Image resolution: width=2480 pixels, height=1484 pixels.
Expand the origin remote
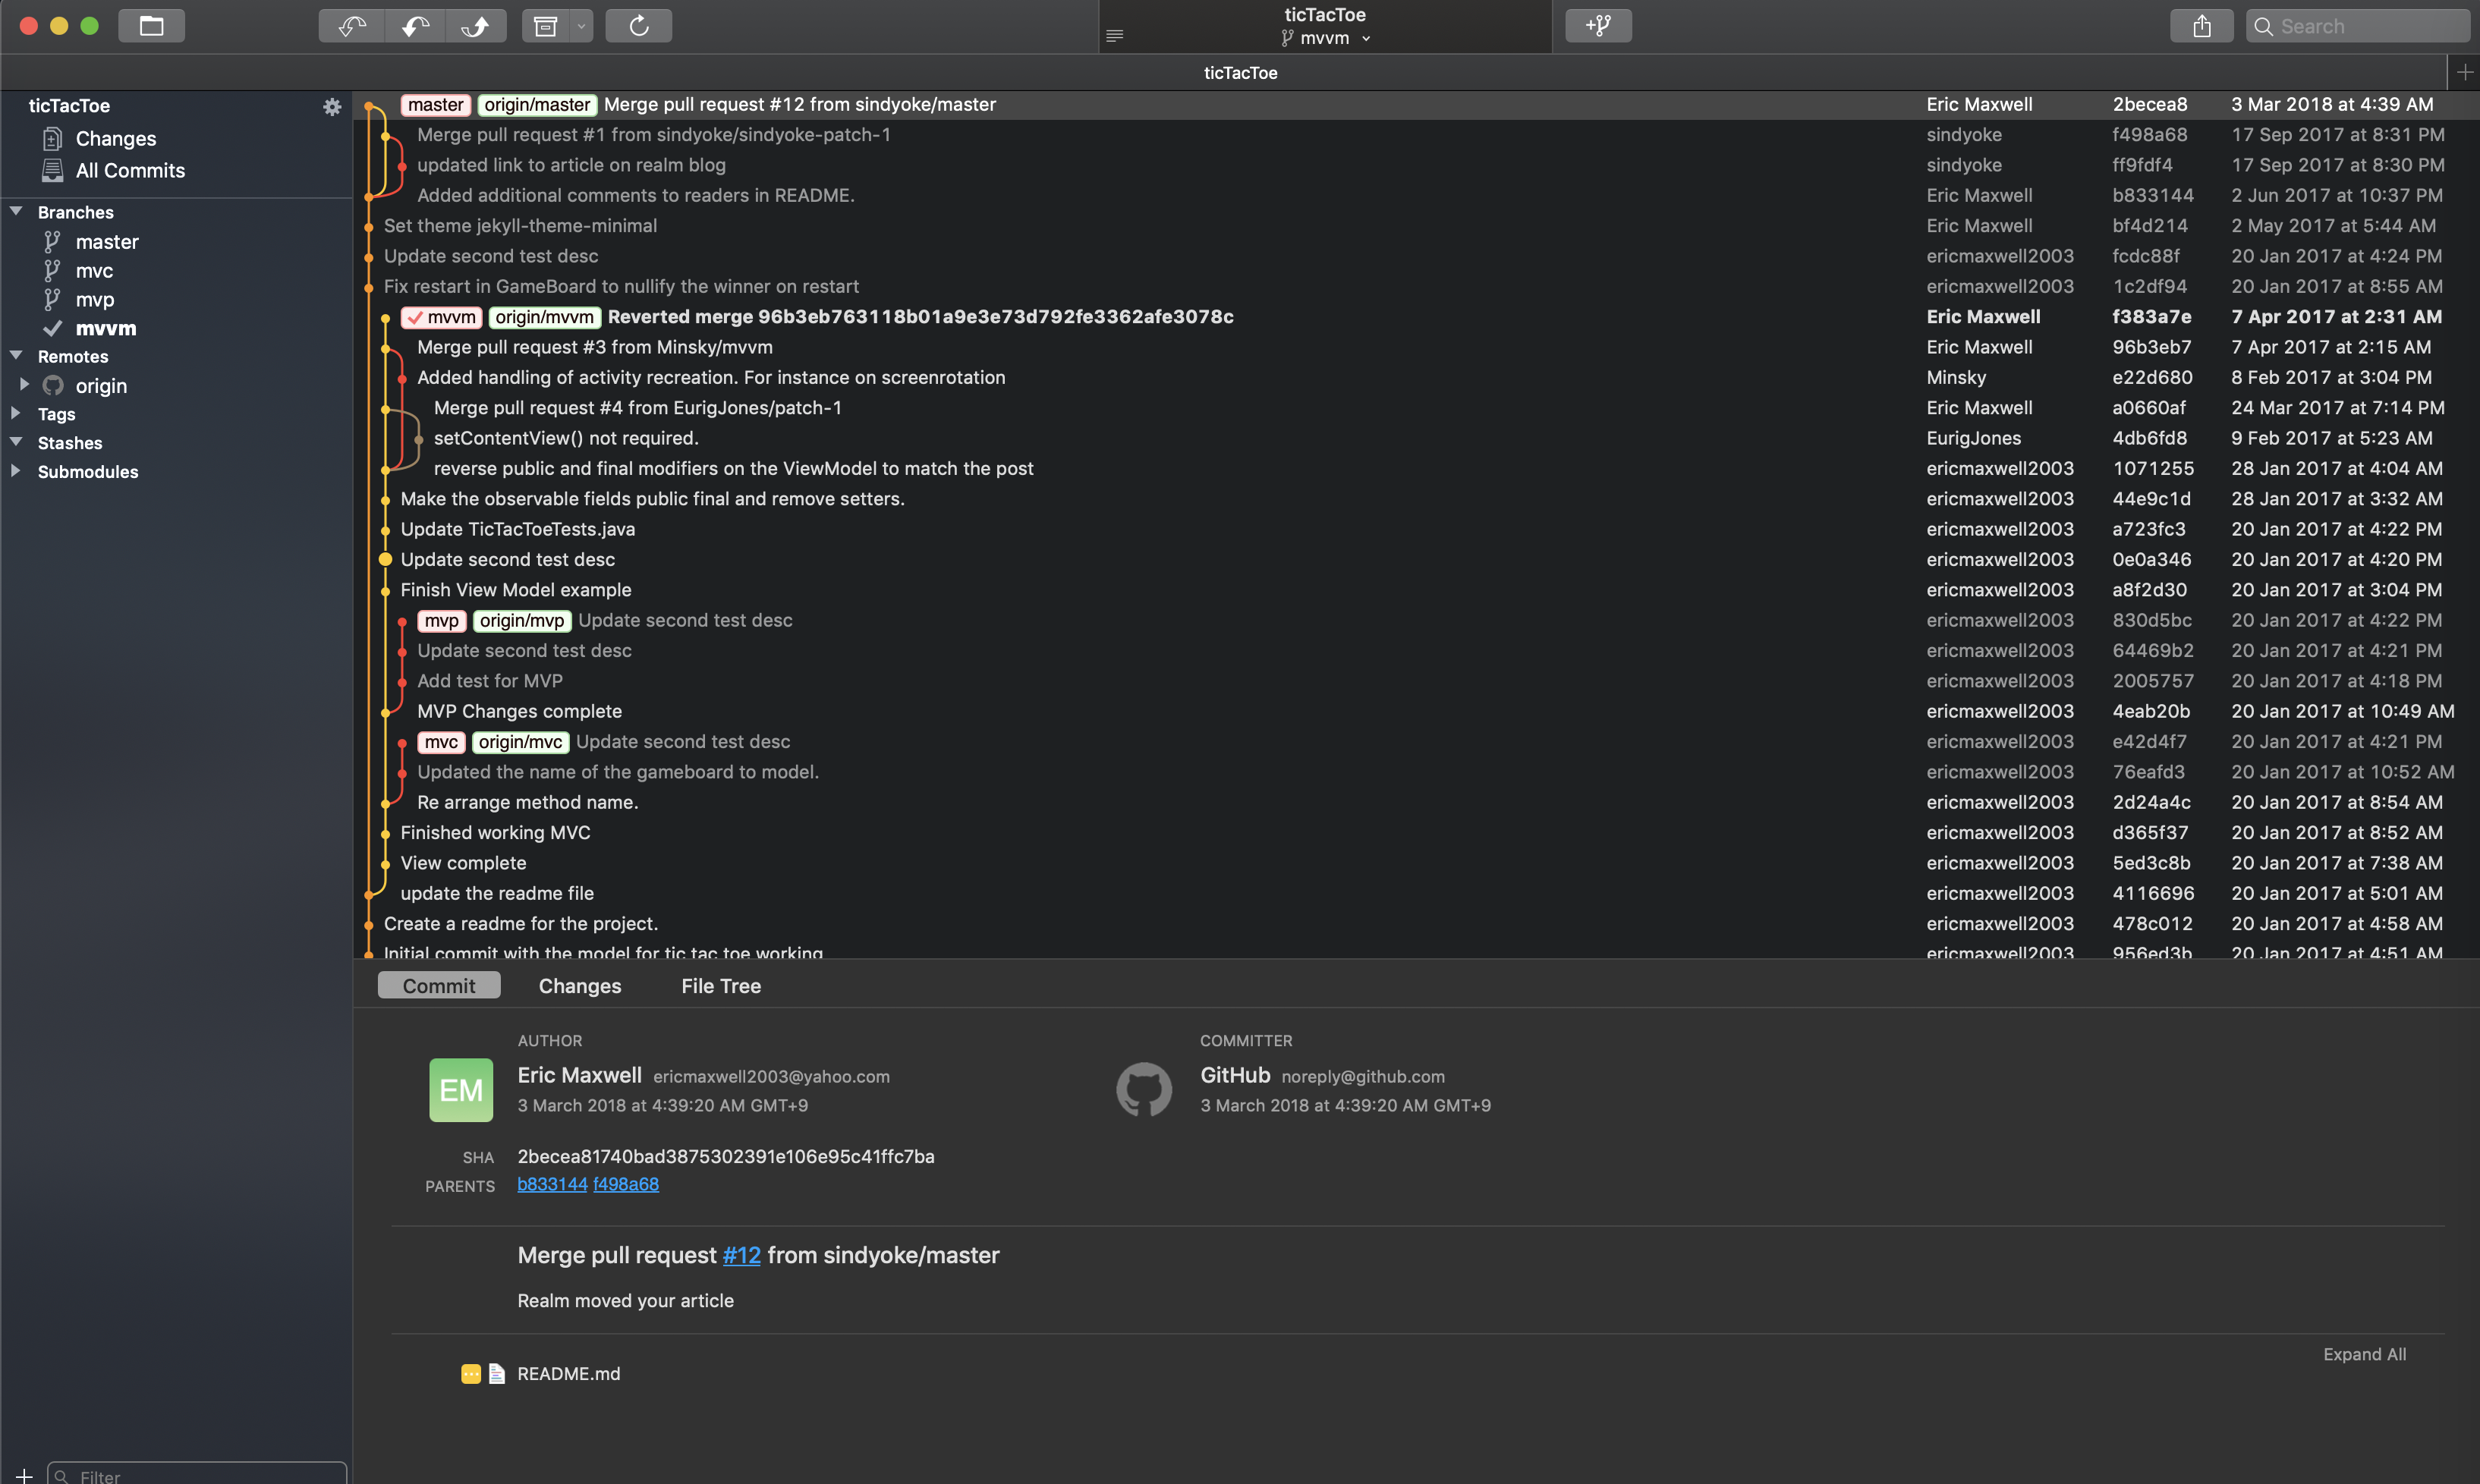[24, 384]
